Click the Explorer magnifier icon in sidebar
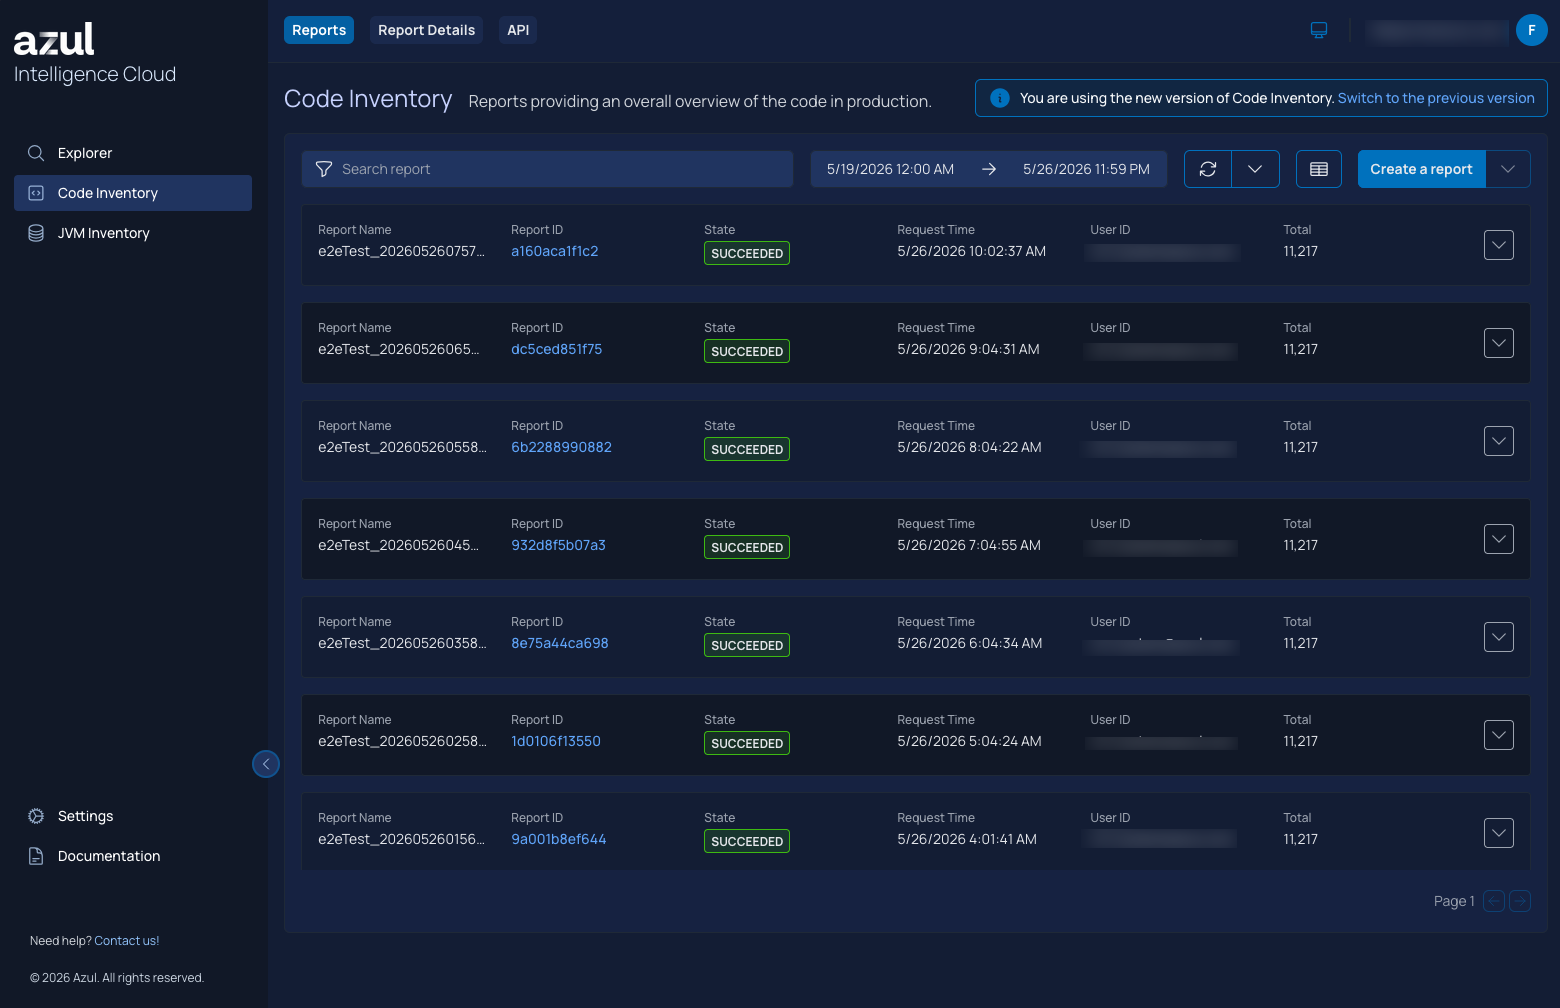Image resolution: width=1560 pixels, height=1008 pixels. pyautogui.click(x=36, y=153)
